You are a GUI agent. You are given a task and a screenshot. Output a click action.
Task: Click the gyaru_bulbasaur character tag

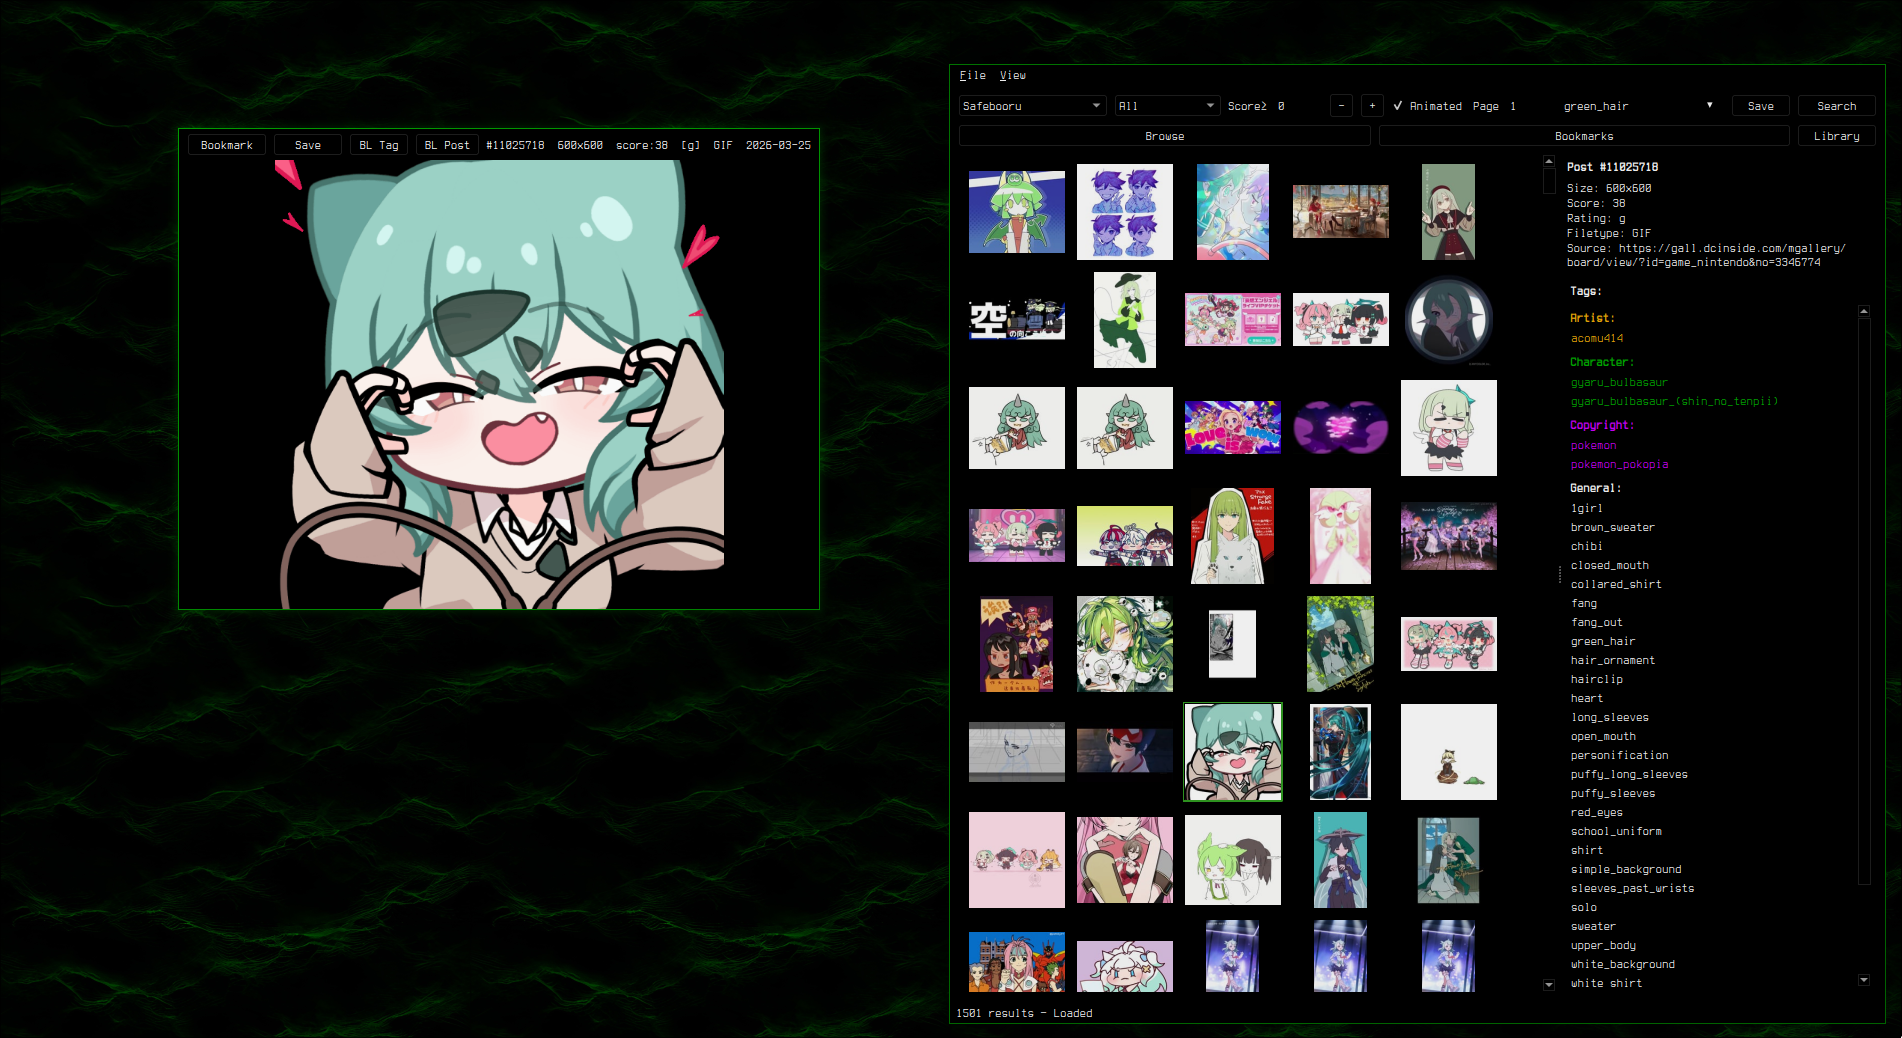tap(1618, 382)
